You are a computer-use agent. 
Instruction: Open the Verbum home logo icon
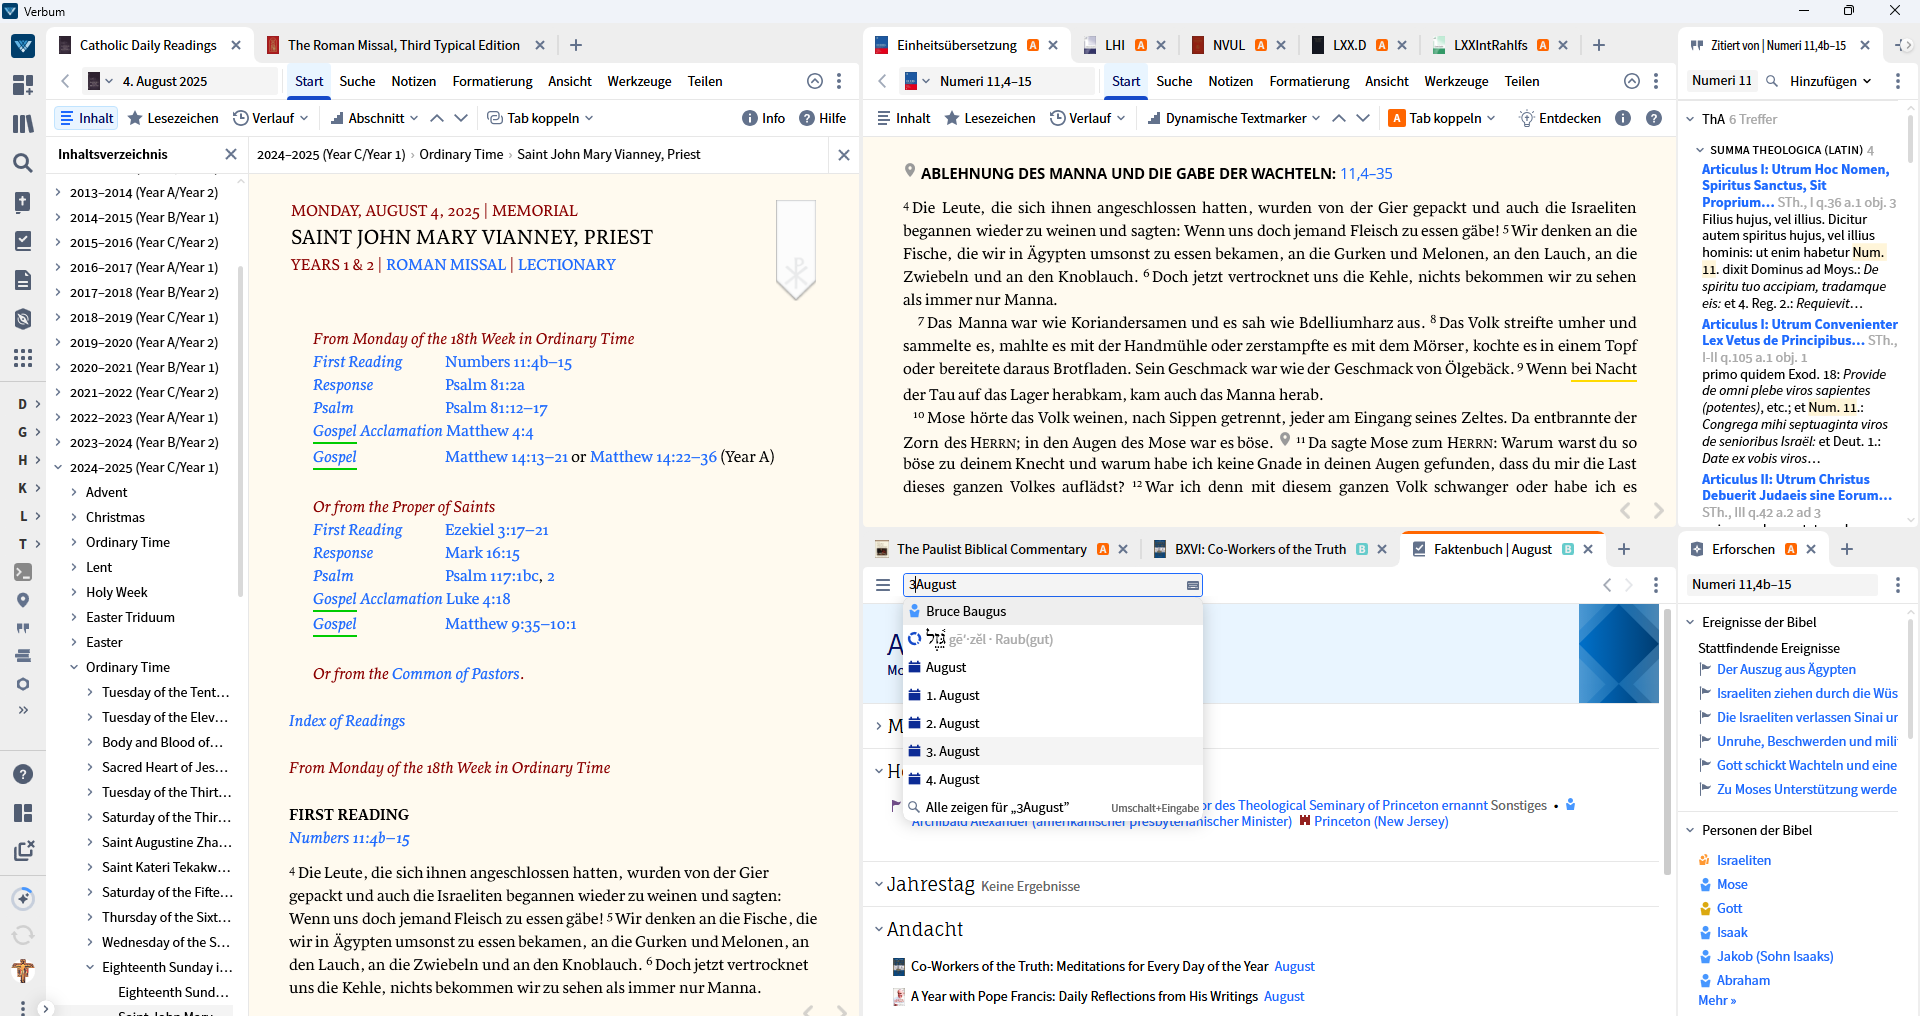[23, 46]
